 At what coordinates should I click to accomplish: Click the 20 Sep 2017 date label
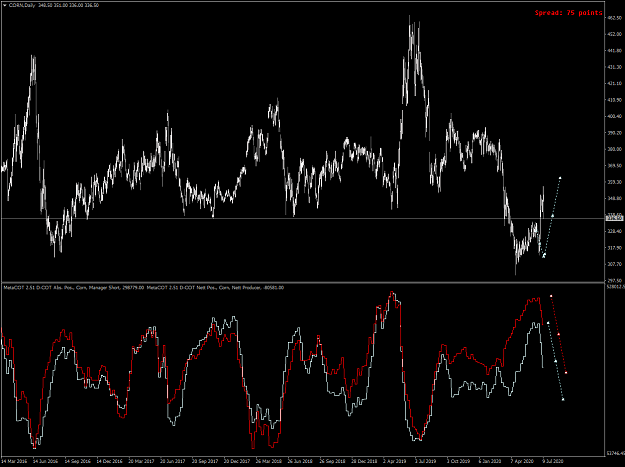pos(205,461)
